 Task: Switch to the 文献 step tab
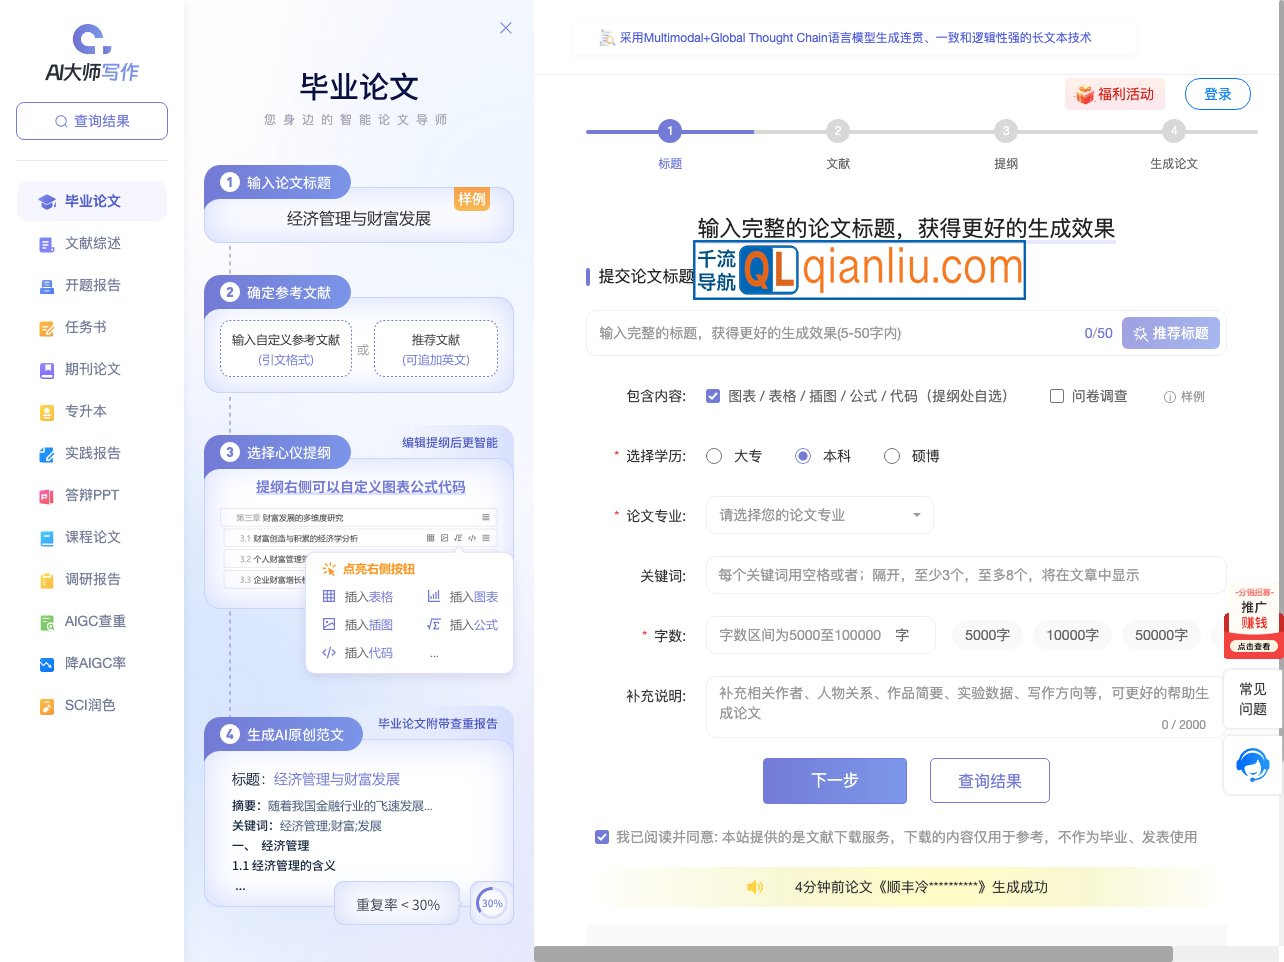pos(838,131)
